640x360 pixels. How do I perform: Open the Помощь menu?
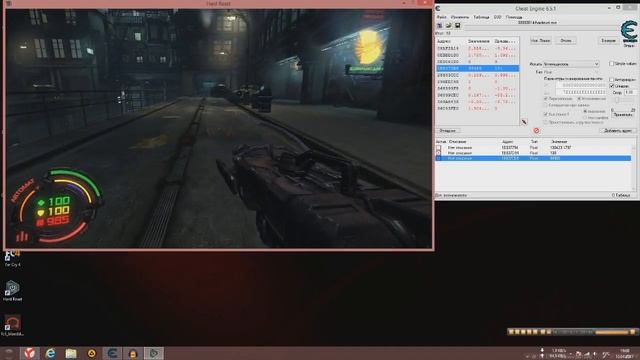tap(514, 17)
